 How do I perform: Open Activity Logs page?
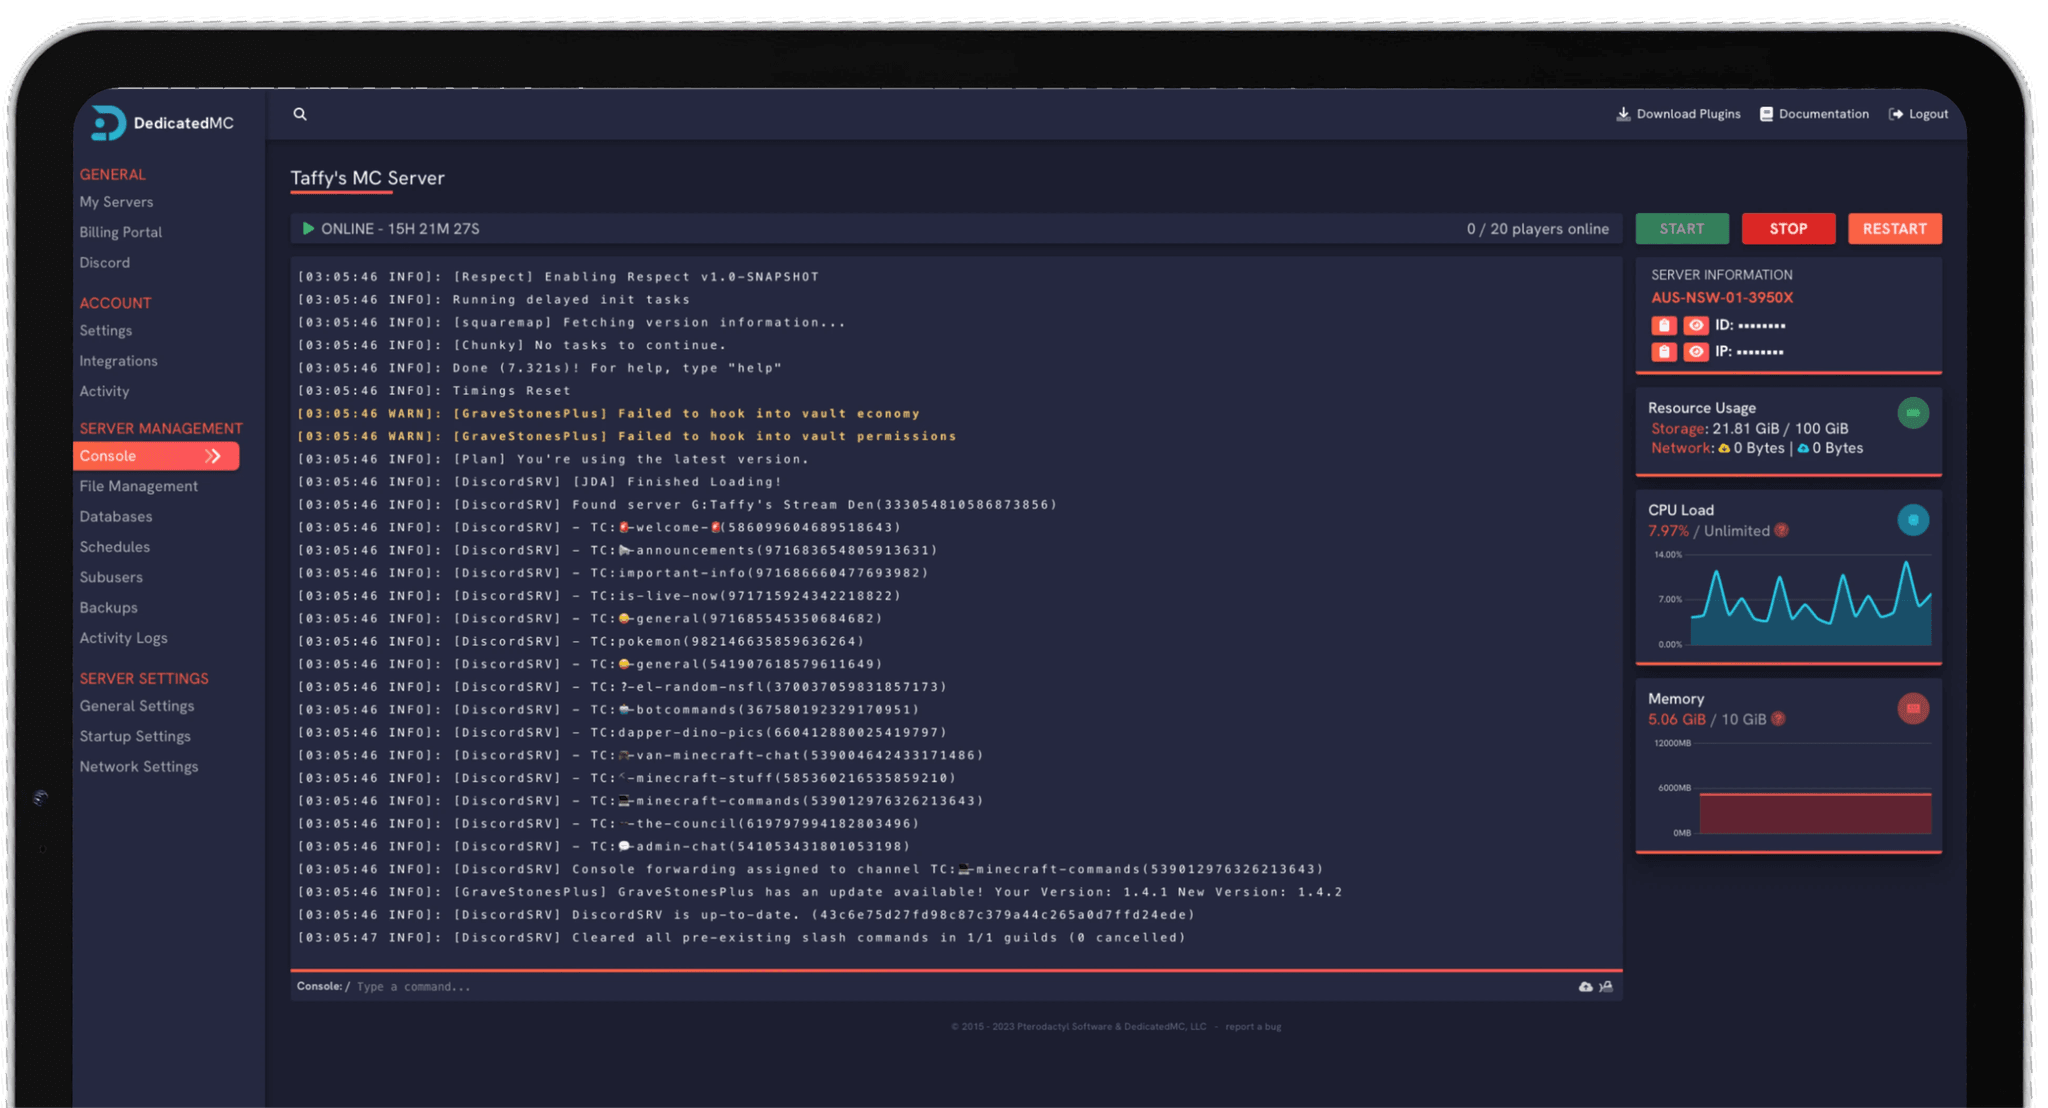point(124,638)
